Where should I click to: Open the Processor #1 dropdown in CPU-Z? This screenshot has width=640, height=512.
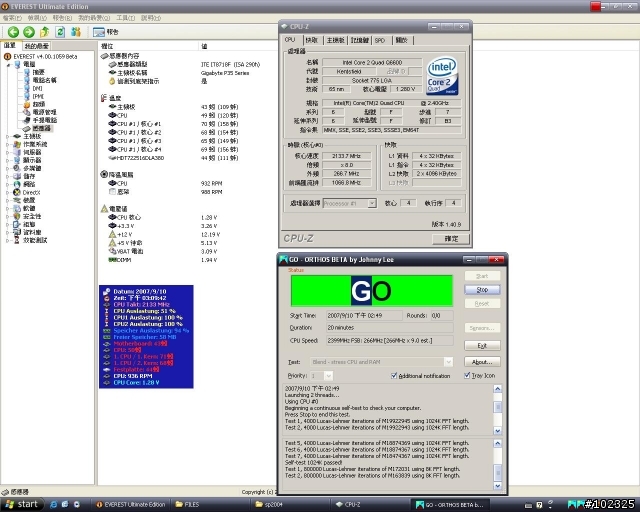(x=372, y=203)
